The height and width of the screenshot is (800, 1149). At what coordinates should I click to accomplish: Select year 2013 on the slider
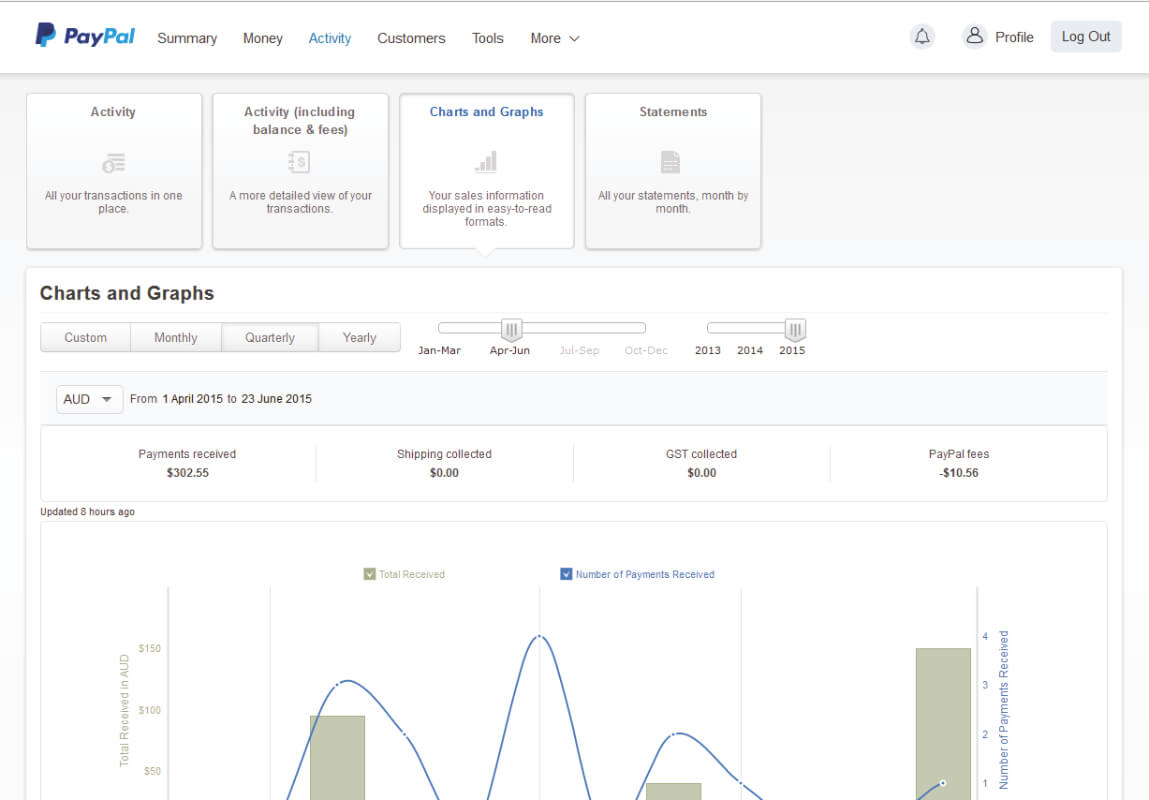click(708, 351)
